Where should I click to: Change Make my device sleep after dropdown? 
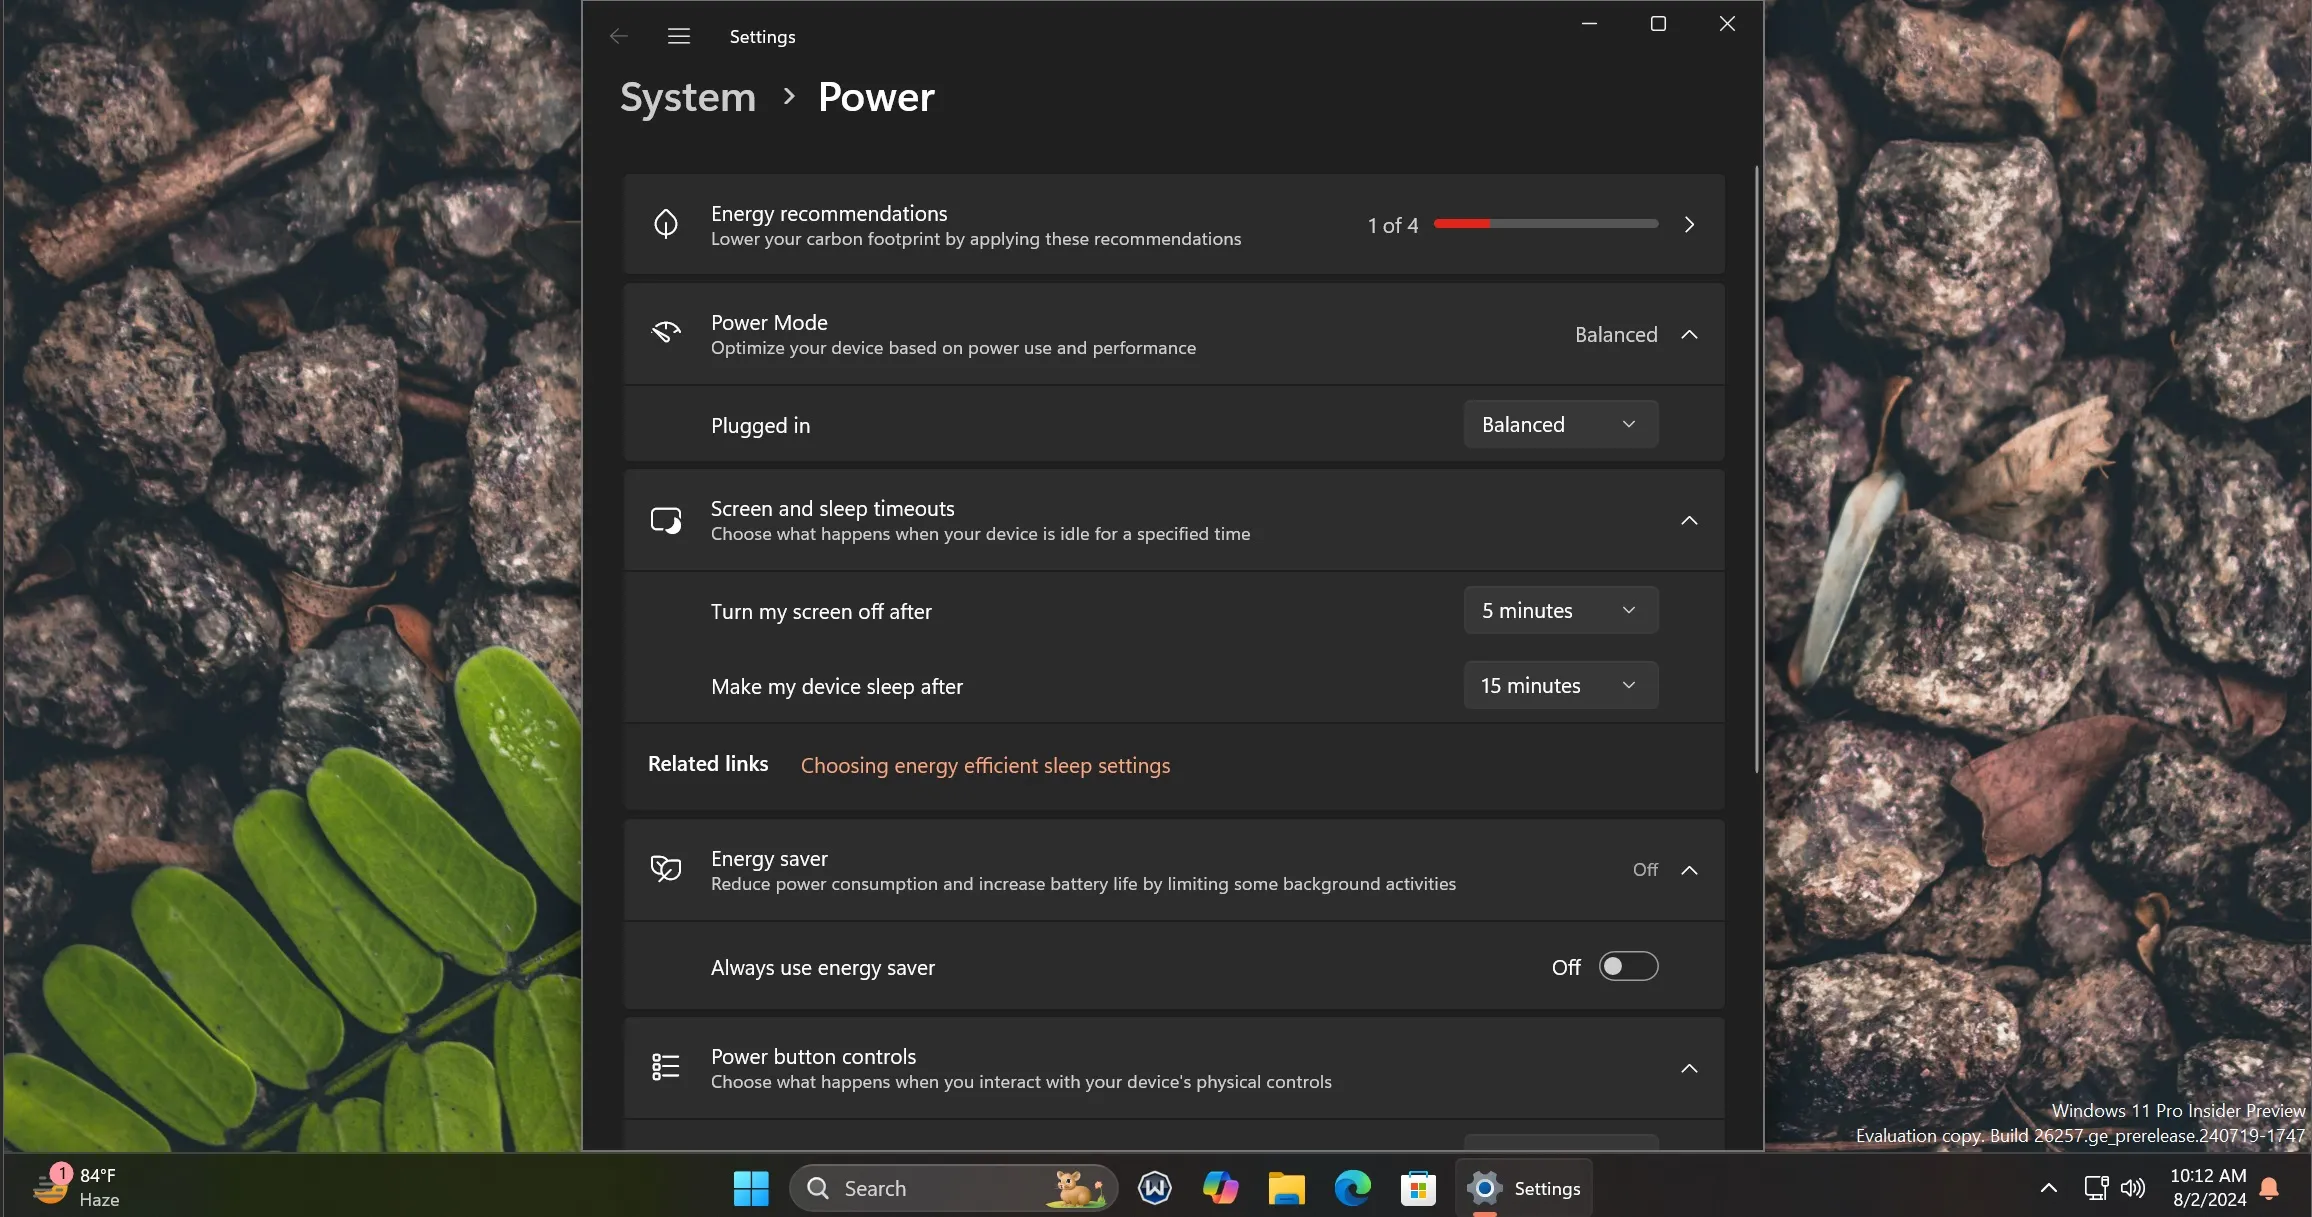point(1558,685)
